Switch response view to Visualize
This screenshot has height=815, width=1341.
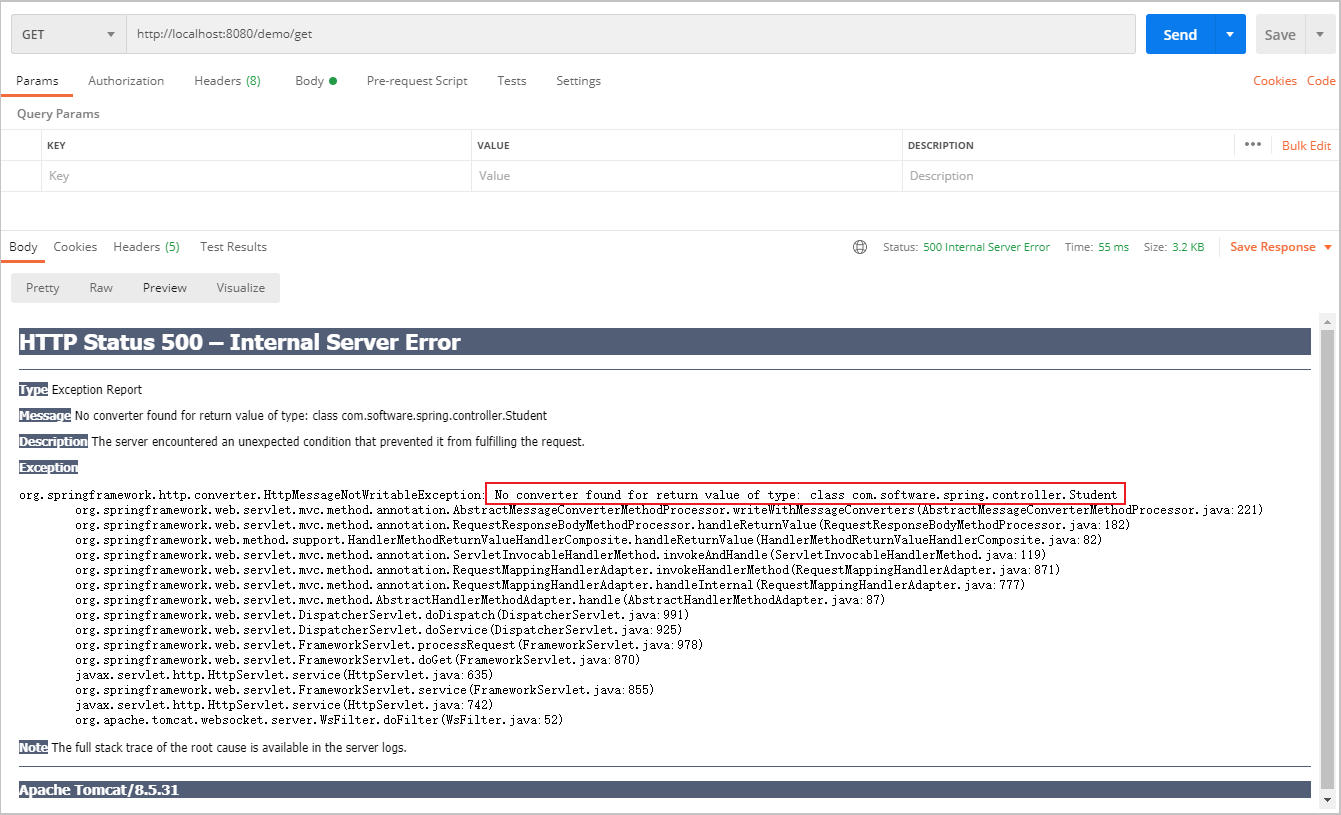pyautogui.click(x=241, y=288)
